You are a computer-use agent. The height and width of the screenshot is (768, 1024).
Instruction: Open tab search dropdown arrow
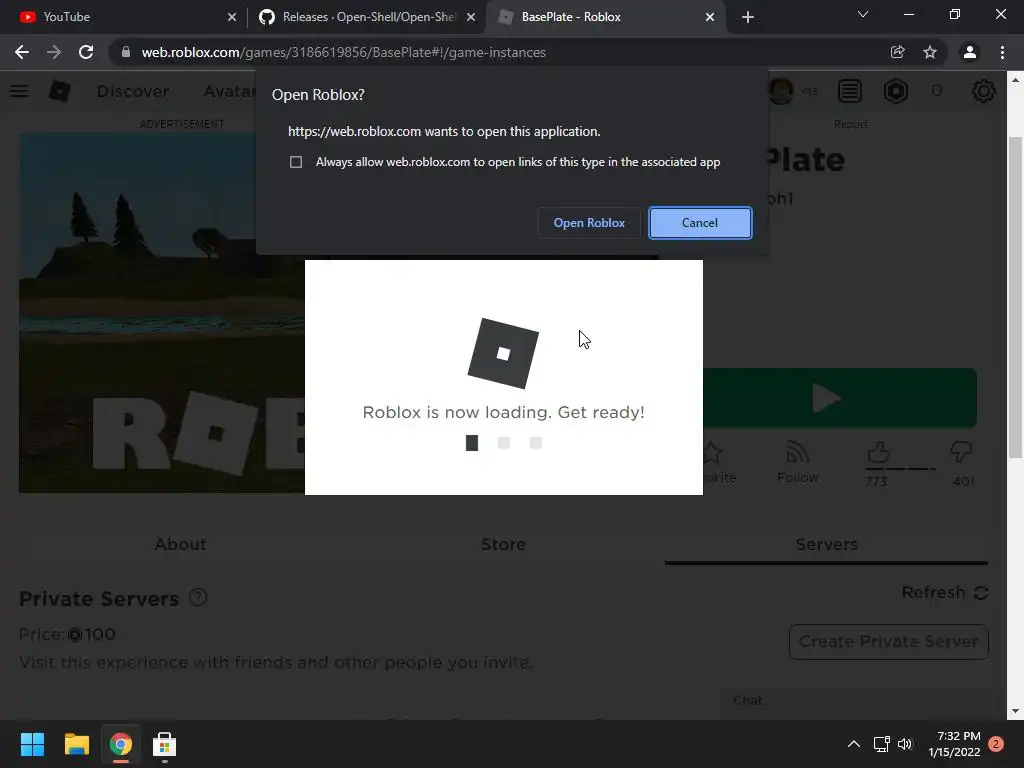point(863,14)
